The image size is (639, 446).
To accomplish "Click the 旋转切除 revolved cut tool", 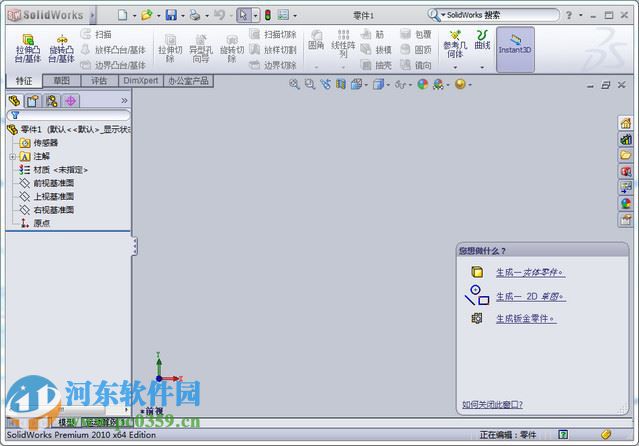I will click(x=232, y=48).
